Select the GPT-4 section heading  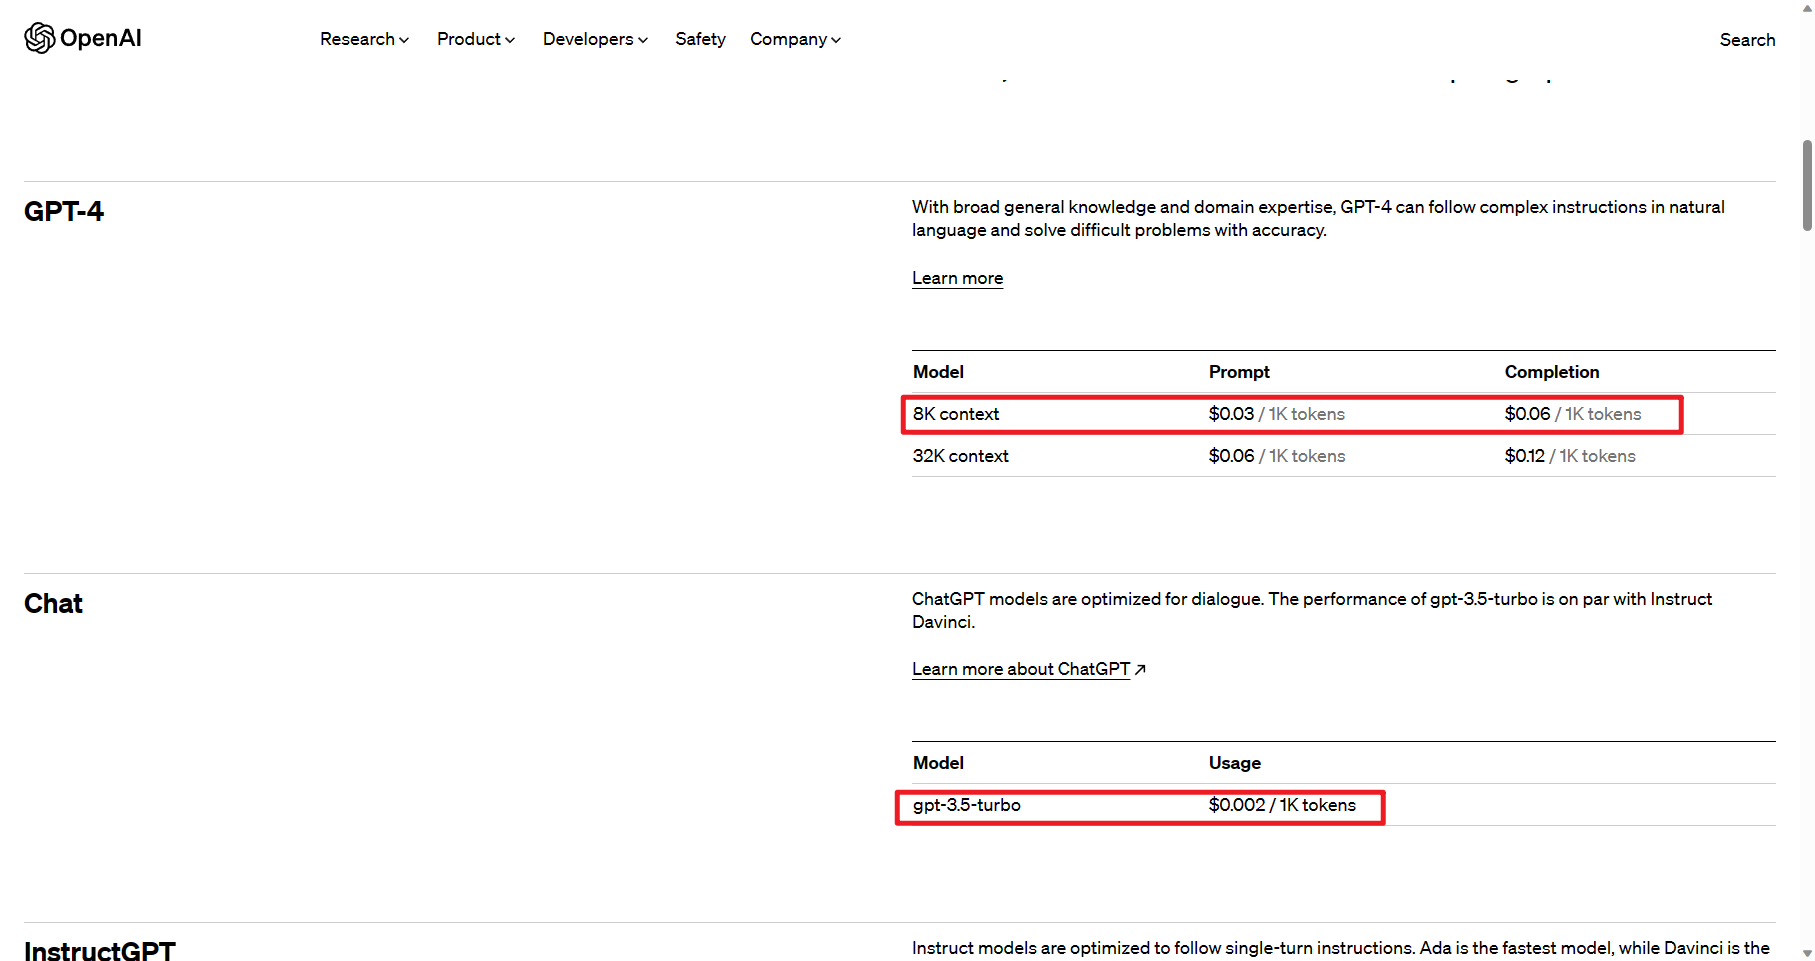click(64, 211)
